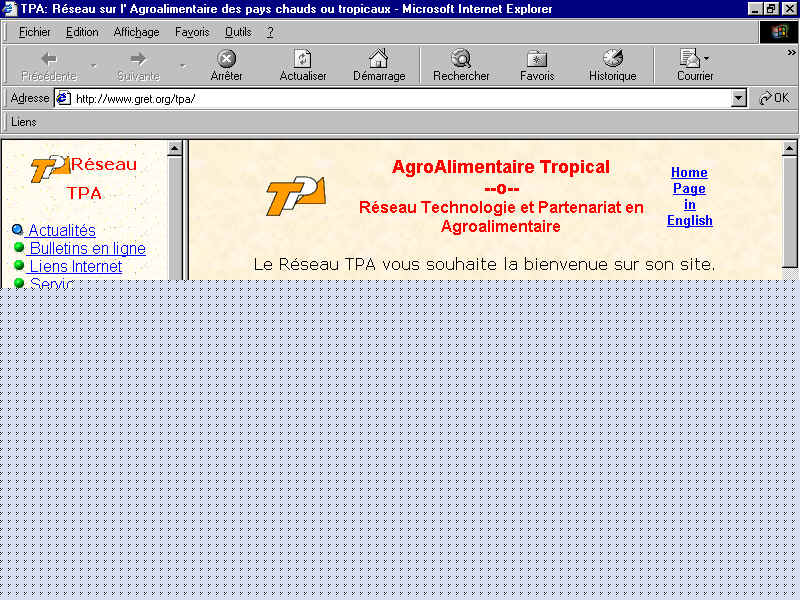Go to the Démarrage home icon
The image size is (800, 600).
click(379, 59)
